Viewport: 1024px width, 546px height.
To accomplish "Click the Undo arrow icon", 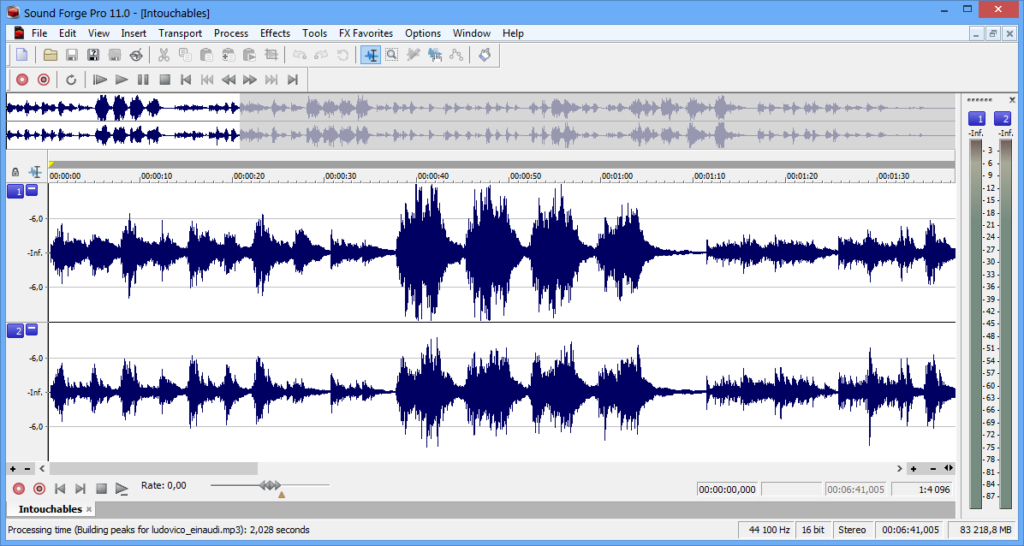I will tap(300, 55).
